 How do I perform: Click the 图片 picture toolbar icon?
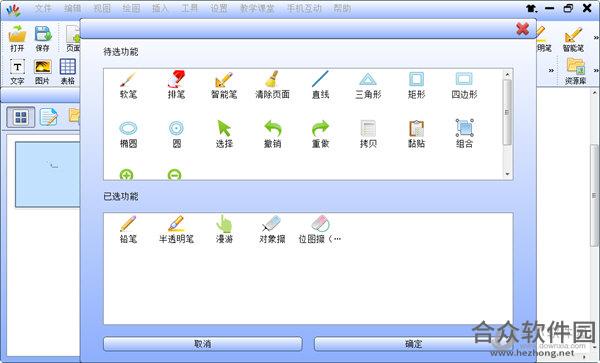point(42,72)
